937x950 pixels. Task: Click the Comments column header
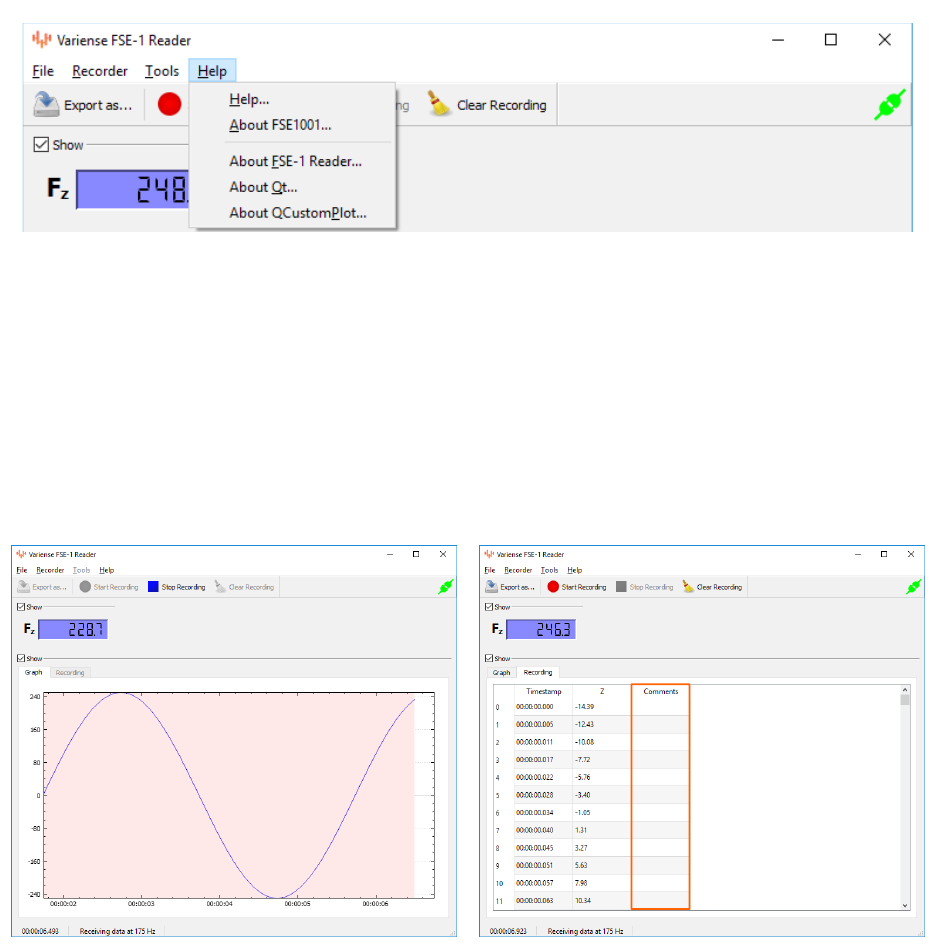coord(661,691)
